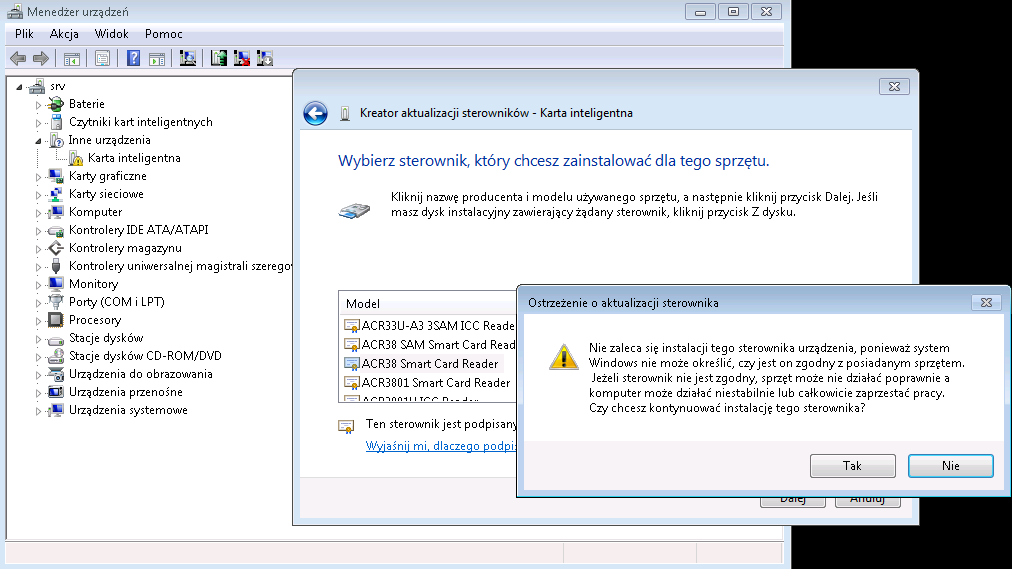Open the Akcja menu
This screenshot has height=569, width=1012.
[x=64, y=34]
